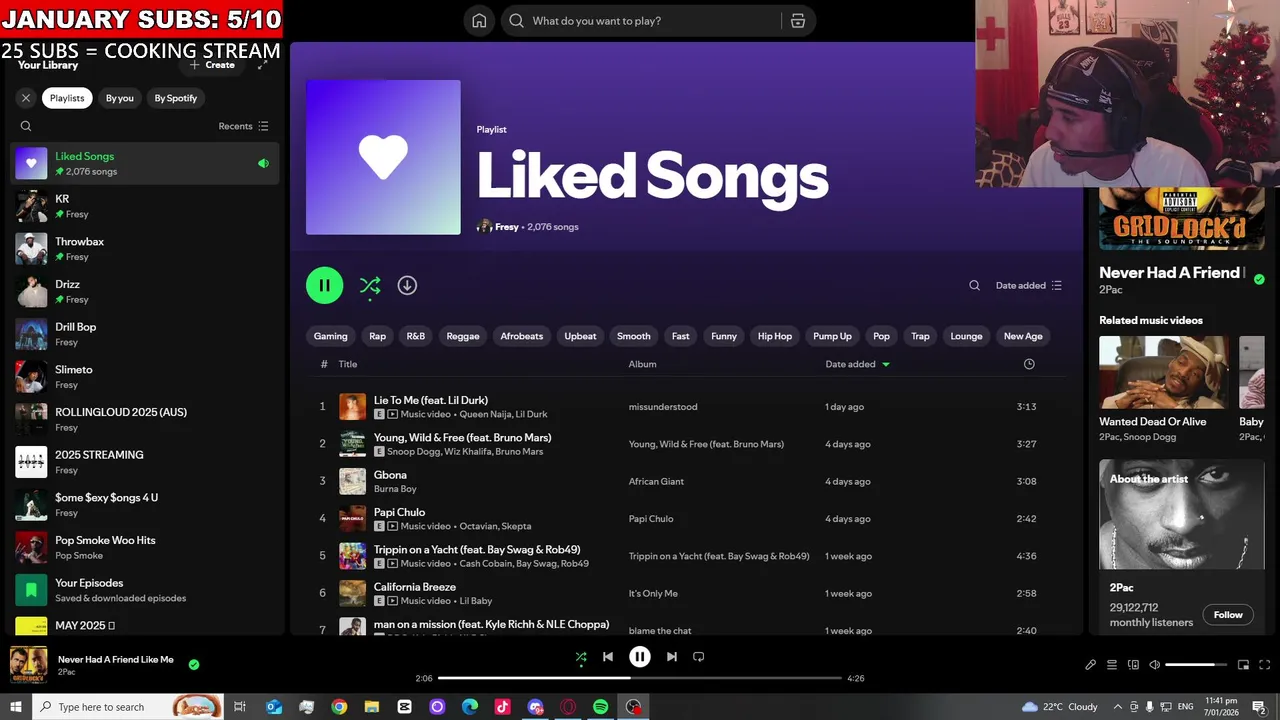Viewport: 1280px width, 720px height.
Task: Sort by the Title column header
Action: point(347,364)
